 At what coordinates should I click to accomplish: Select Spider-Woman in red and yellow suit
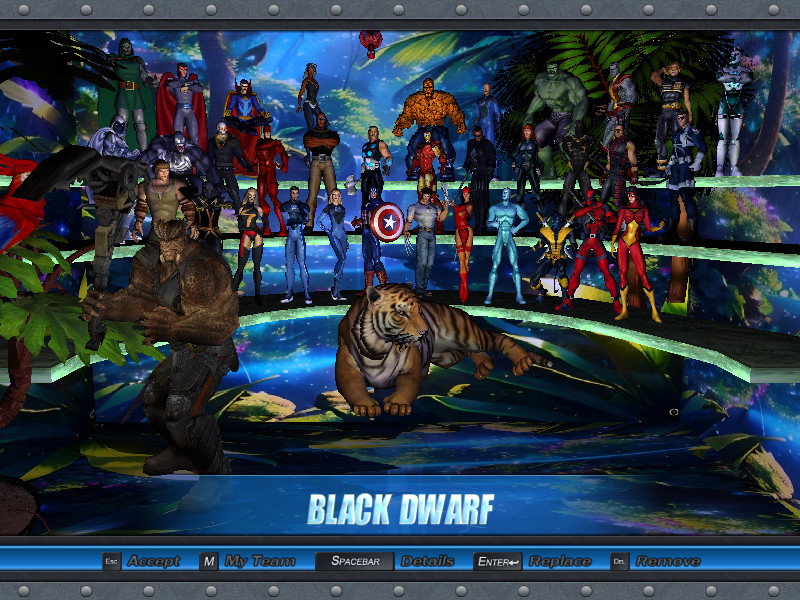tap(635, 253)
